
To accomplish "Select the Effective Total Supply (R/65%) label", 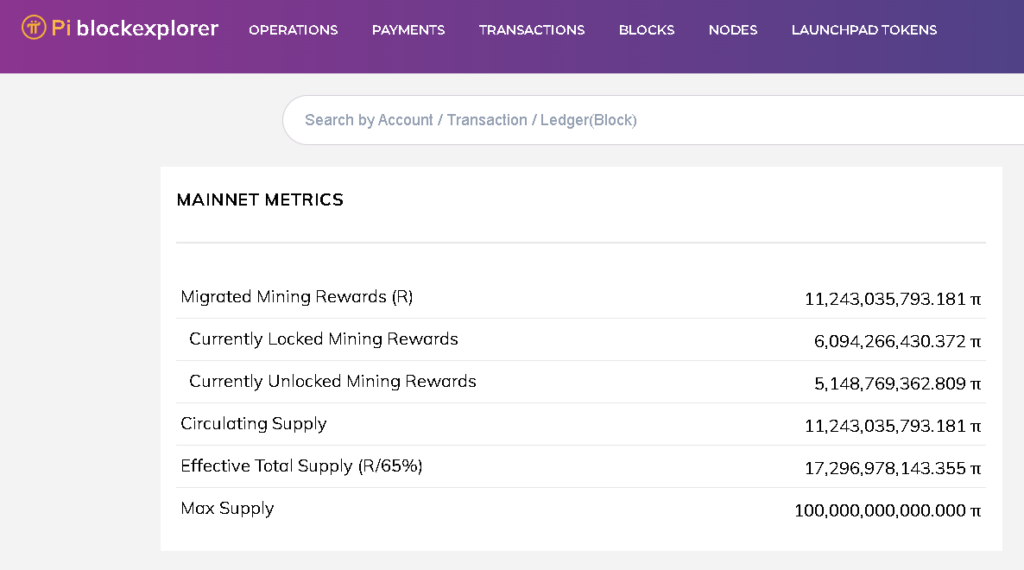I will (302, 466).
